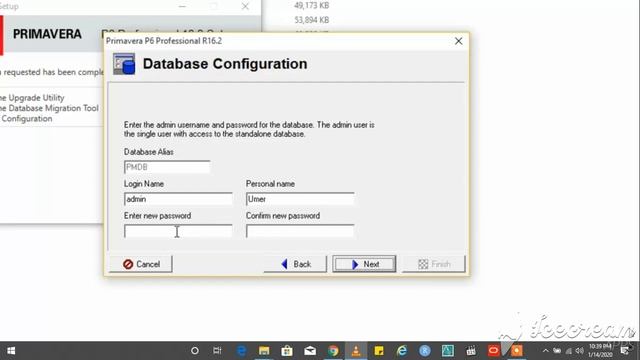The image size is (640, 360).
Task: Open Sticky Notes from the taskbar
Action: 379,351
